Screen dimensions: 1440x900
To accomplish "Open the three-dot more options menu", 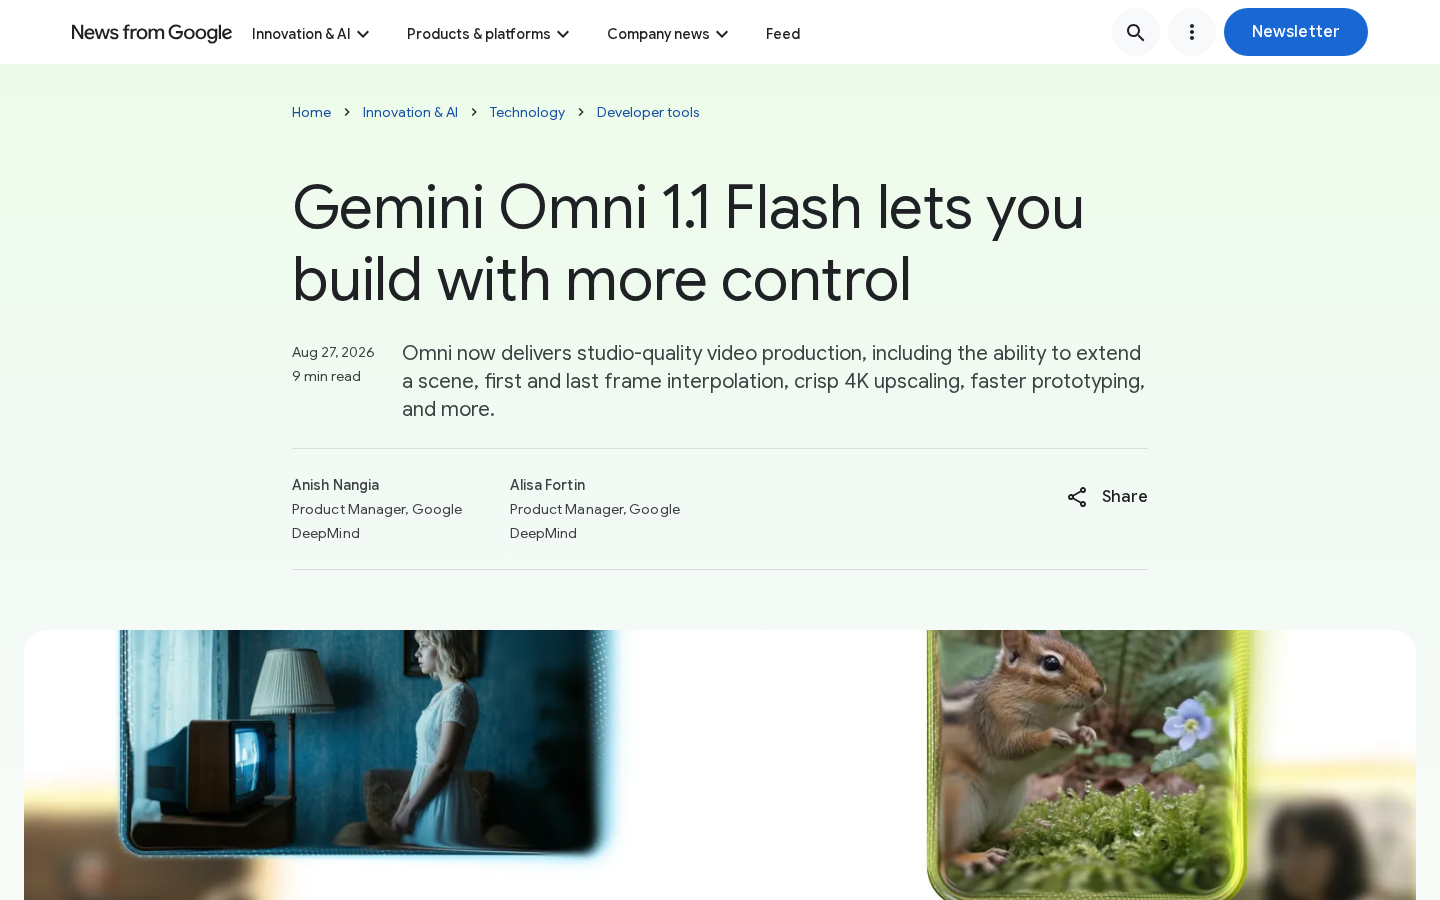I will click(1192, 32).
